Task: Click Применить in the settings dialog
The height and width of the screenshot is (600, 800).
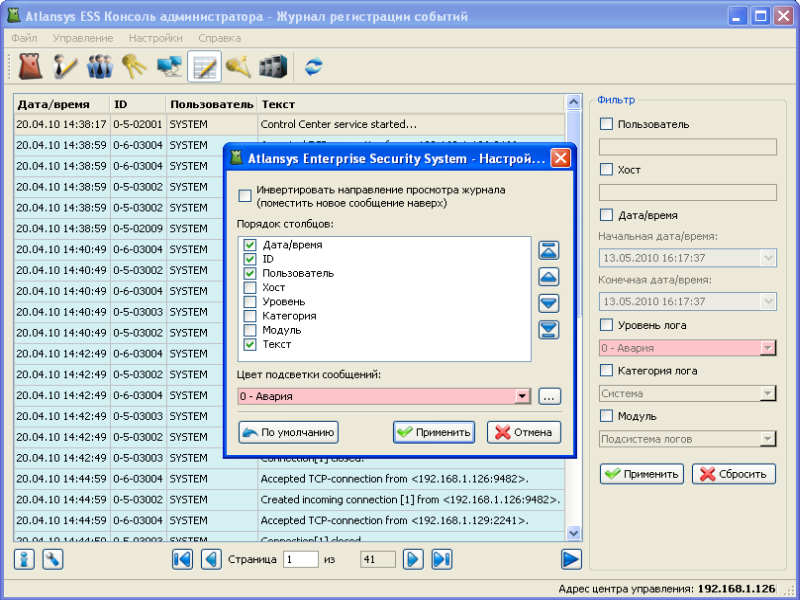Action: [x=434, y=432]
